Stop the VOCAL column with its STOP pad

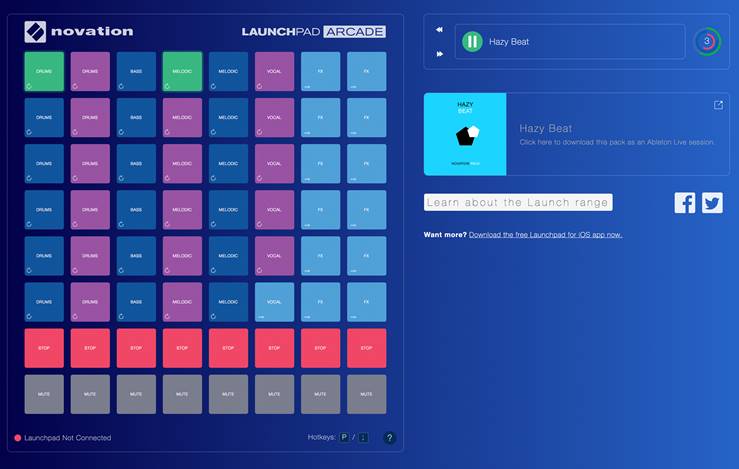pos(274,348)
